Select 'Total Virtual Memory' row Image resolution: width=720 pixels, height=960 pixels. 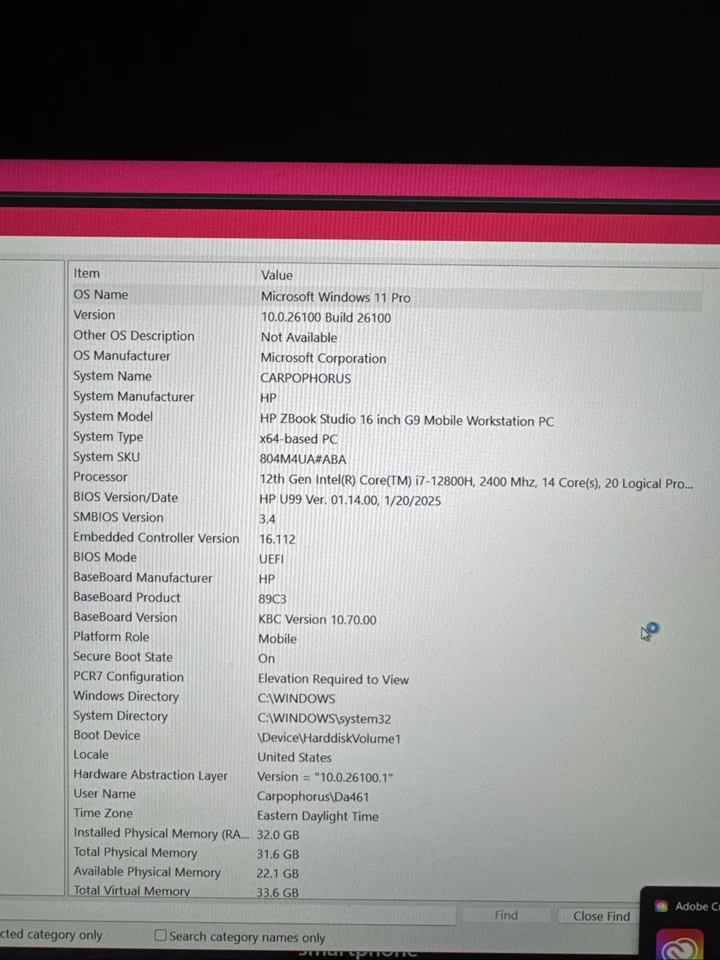pos(131,891)
